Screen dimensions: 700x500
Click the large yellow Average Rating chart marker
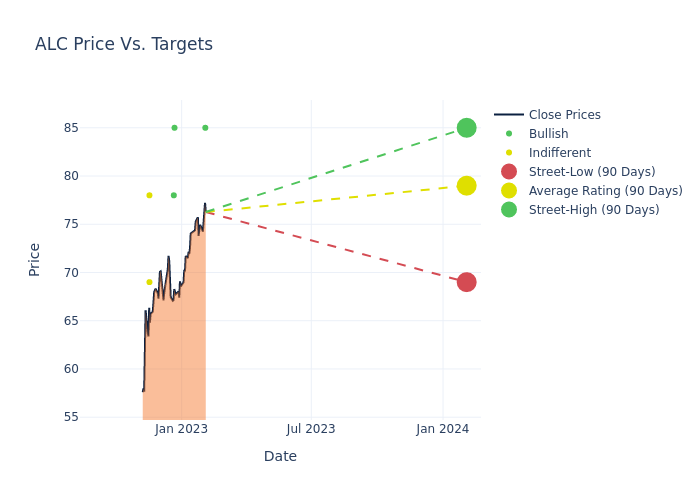466,186
